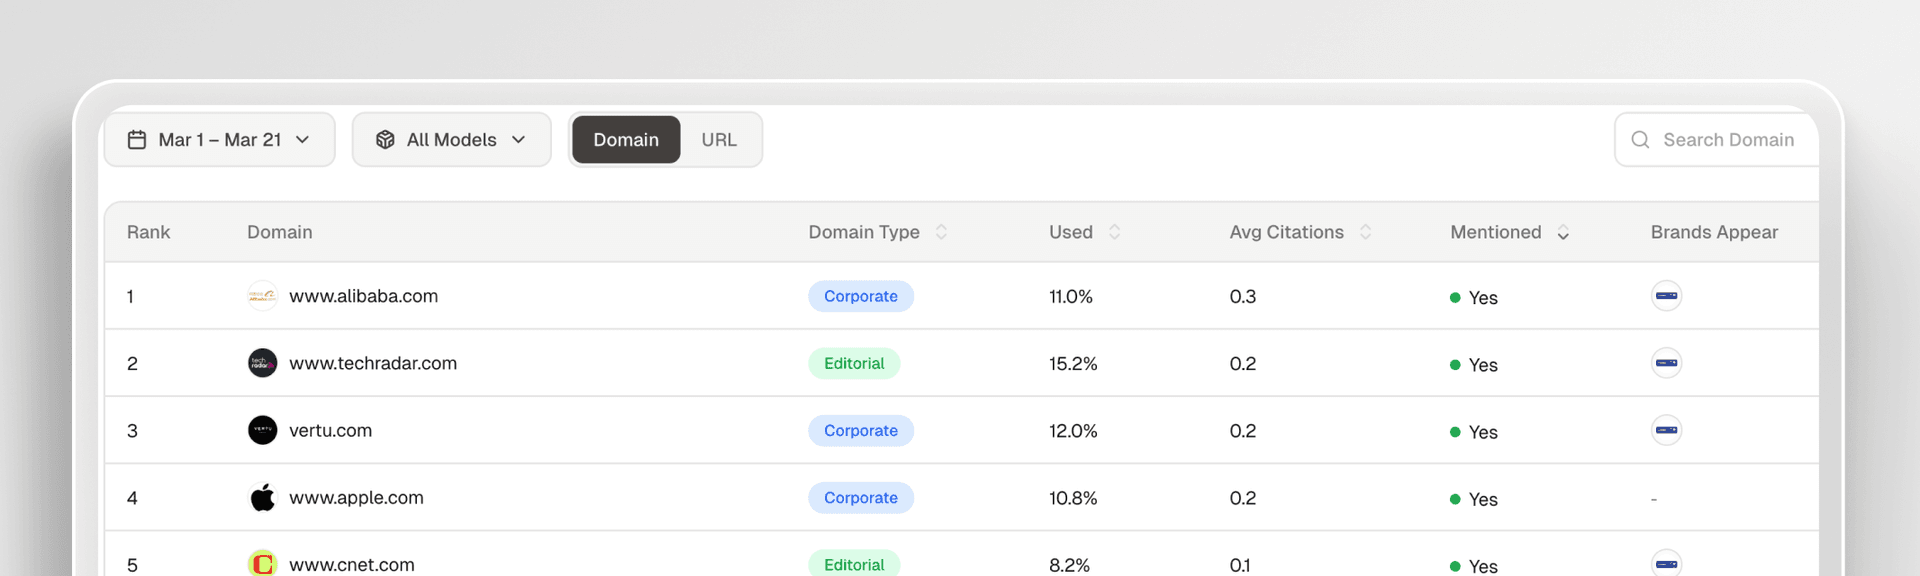Open www.techradar.com domain link
The image size is (1920, 576).
[x=373, y=363]
